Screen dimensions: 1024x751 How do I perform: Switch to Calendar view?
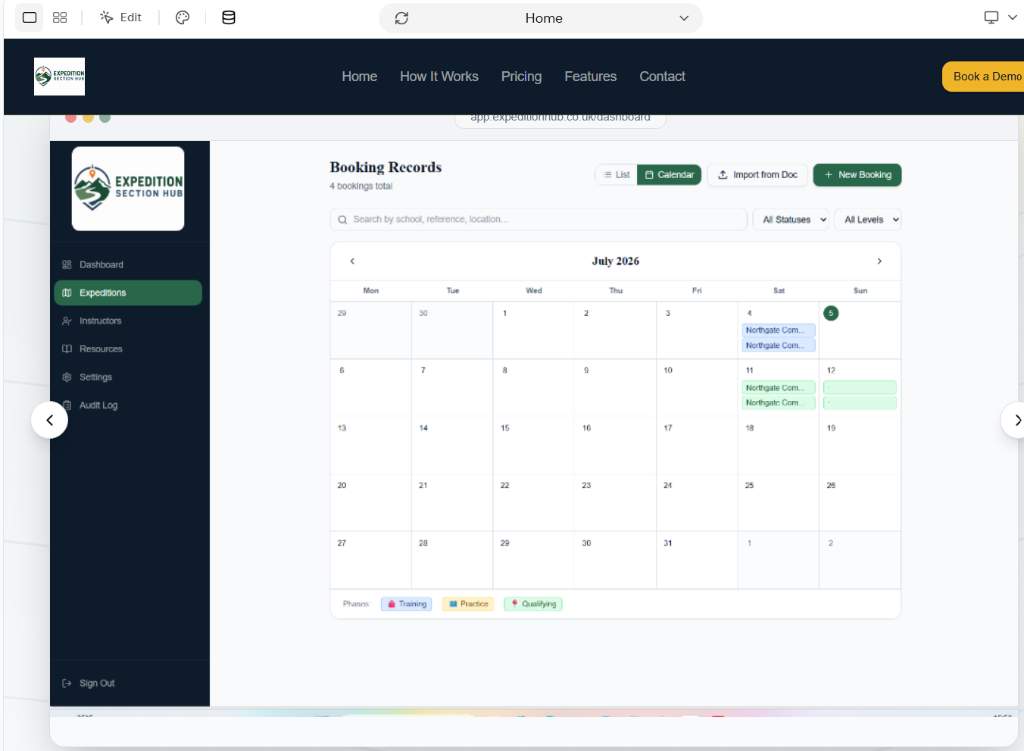click(669, 174)
